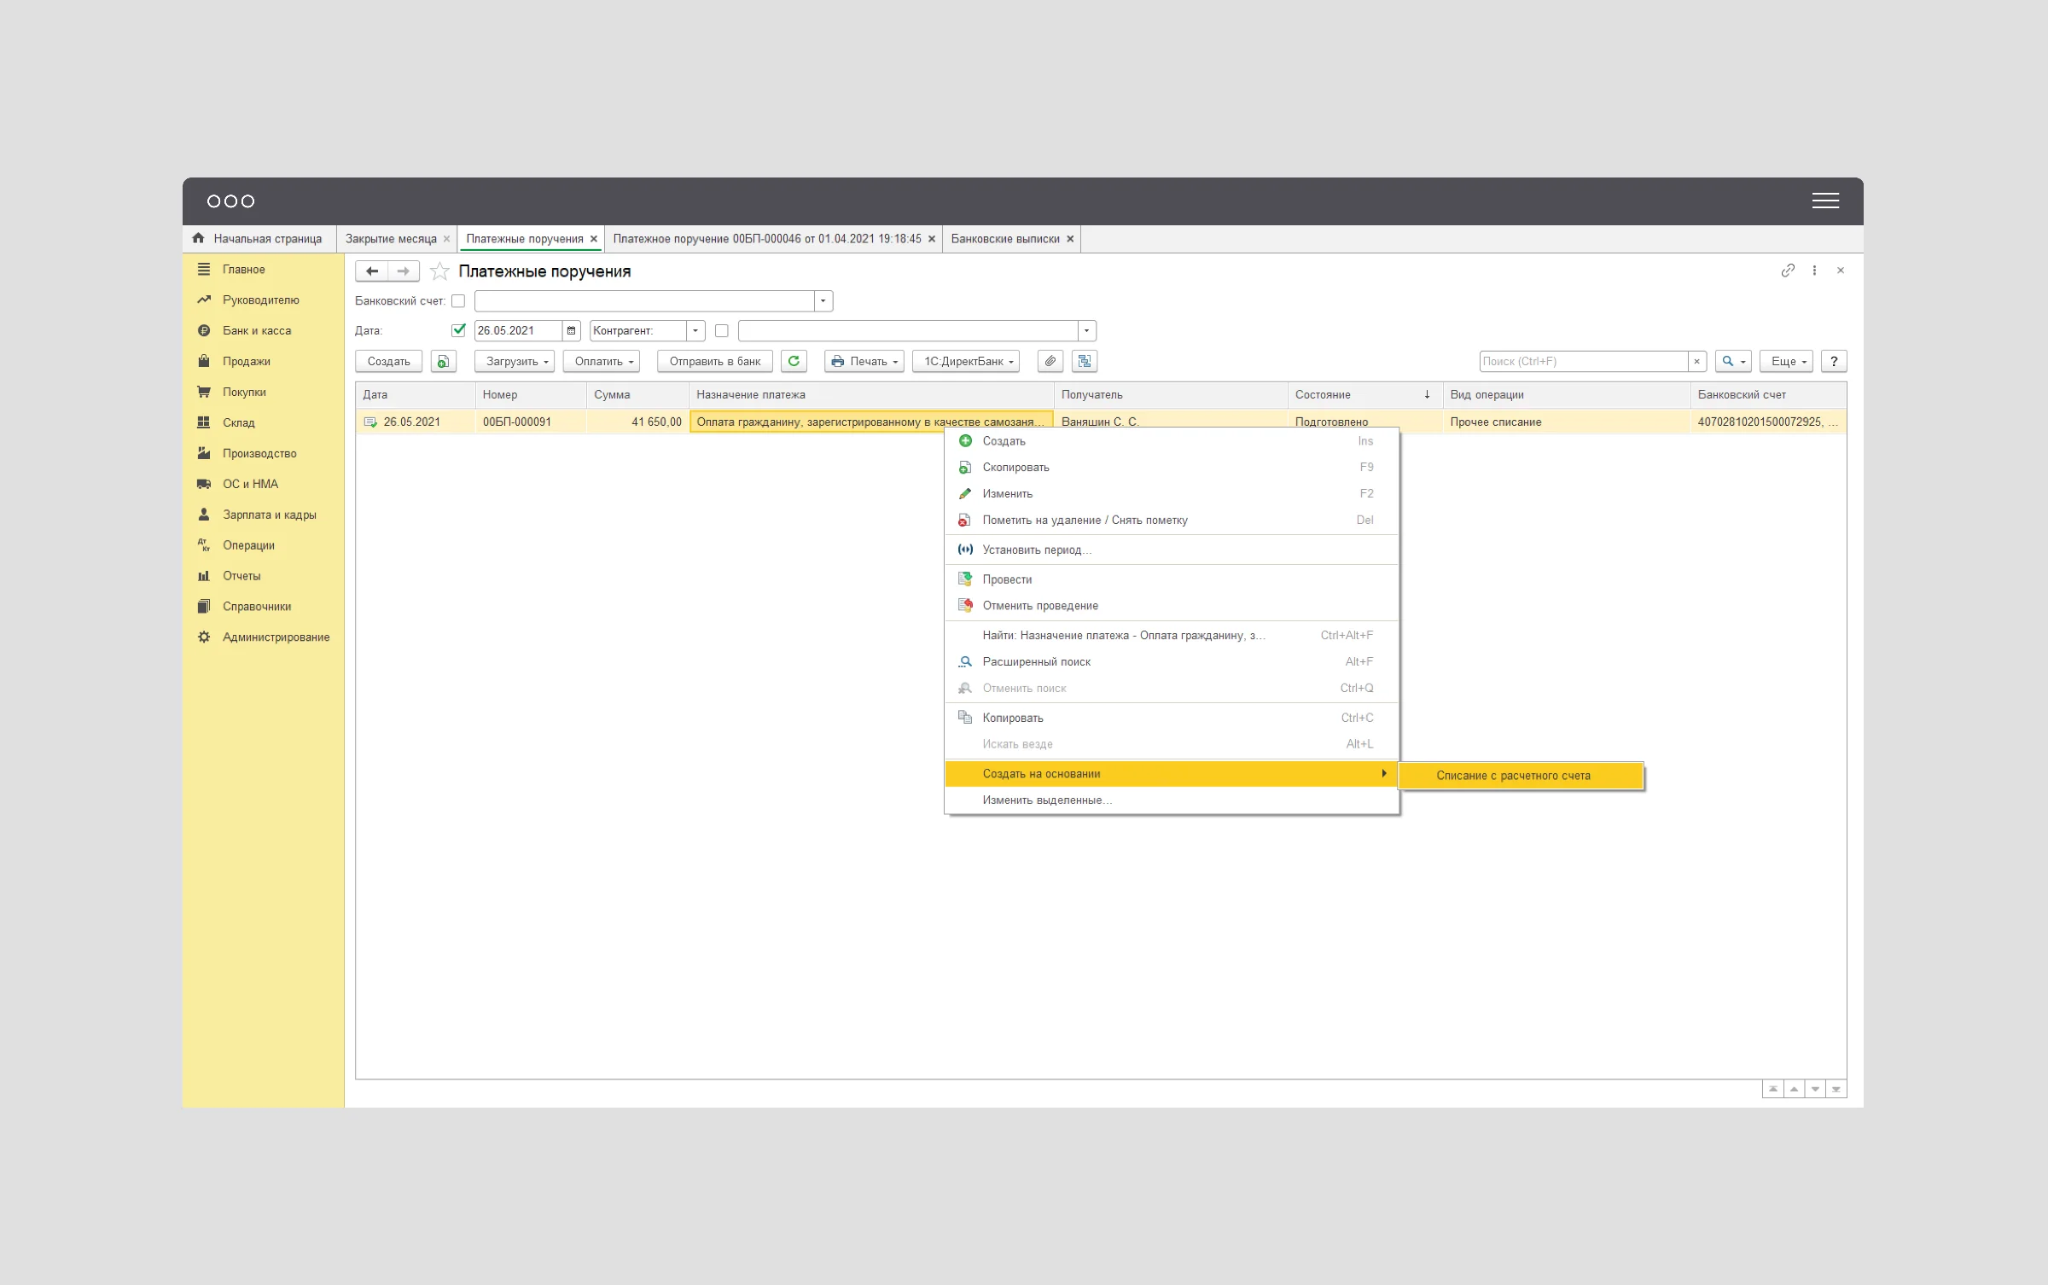The width and height of the screenshot is (2048, 1285).
Task: Open the three-dot form options menu
Action: click(1814, 271)
